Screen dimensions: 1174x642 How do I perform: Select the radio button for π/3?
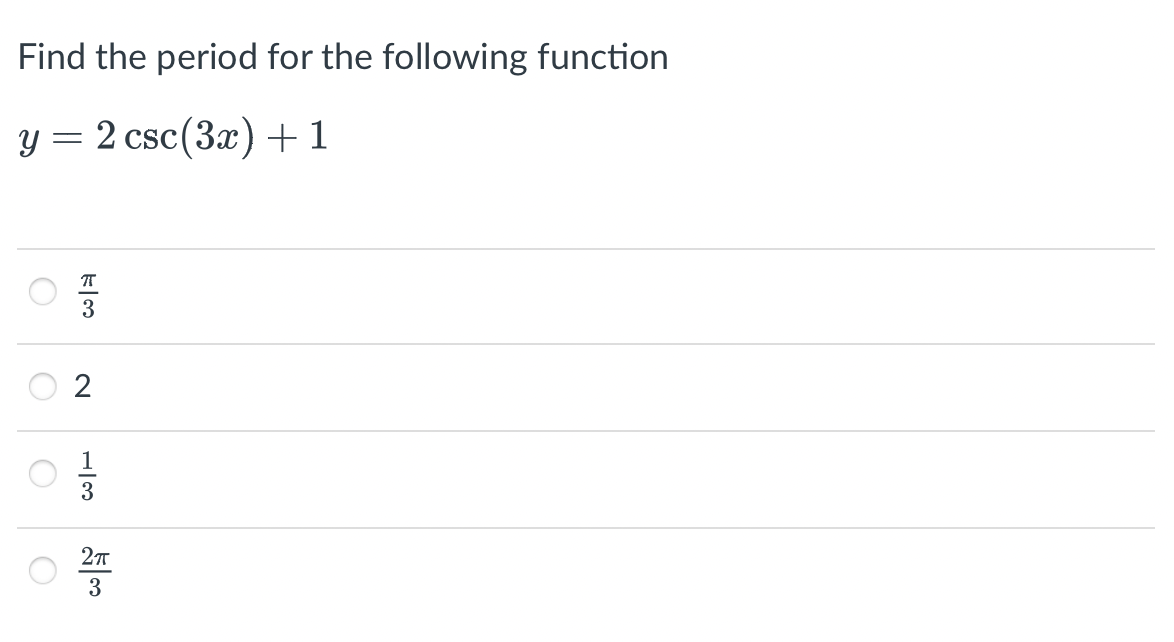(x=43, y=291)
